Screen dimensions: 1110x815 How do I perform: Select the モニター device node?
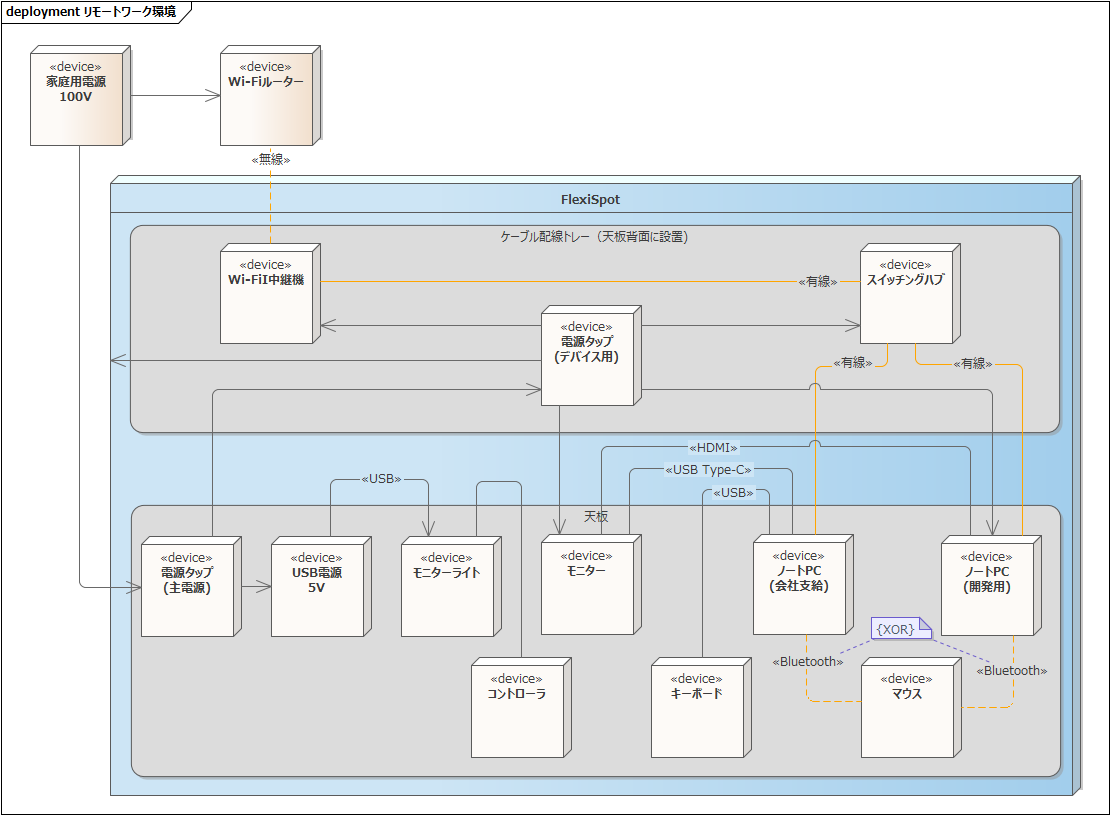pyautogui.click(x=586, y=588)
